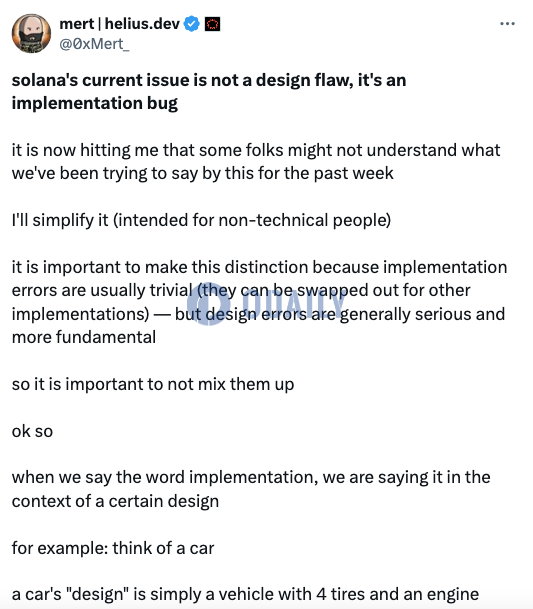
Task: Click the 'for example: think of a car' line
Action: (113, 548)
